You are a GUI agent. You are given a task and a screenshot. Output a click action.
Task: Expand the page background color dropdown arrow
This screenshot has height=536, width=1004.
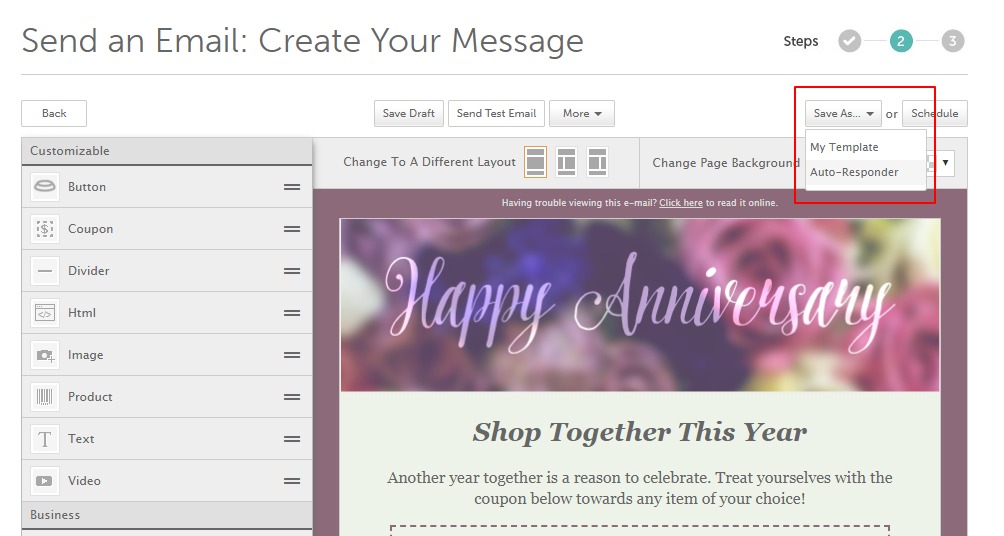[x=945, y=163]
